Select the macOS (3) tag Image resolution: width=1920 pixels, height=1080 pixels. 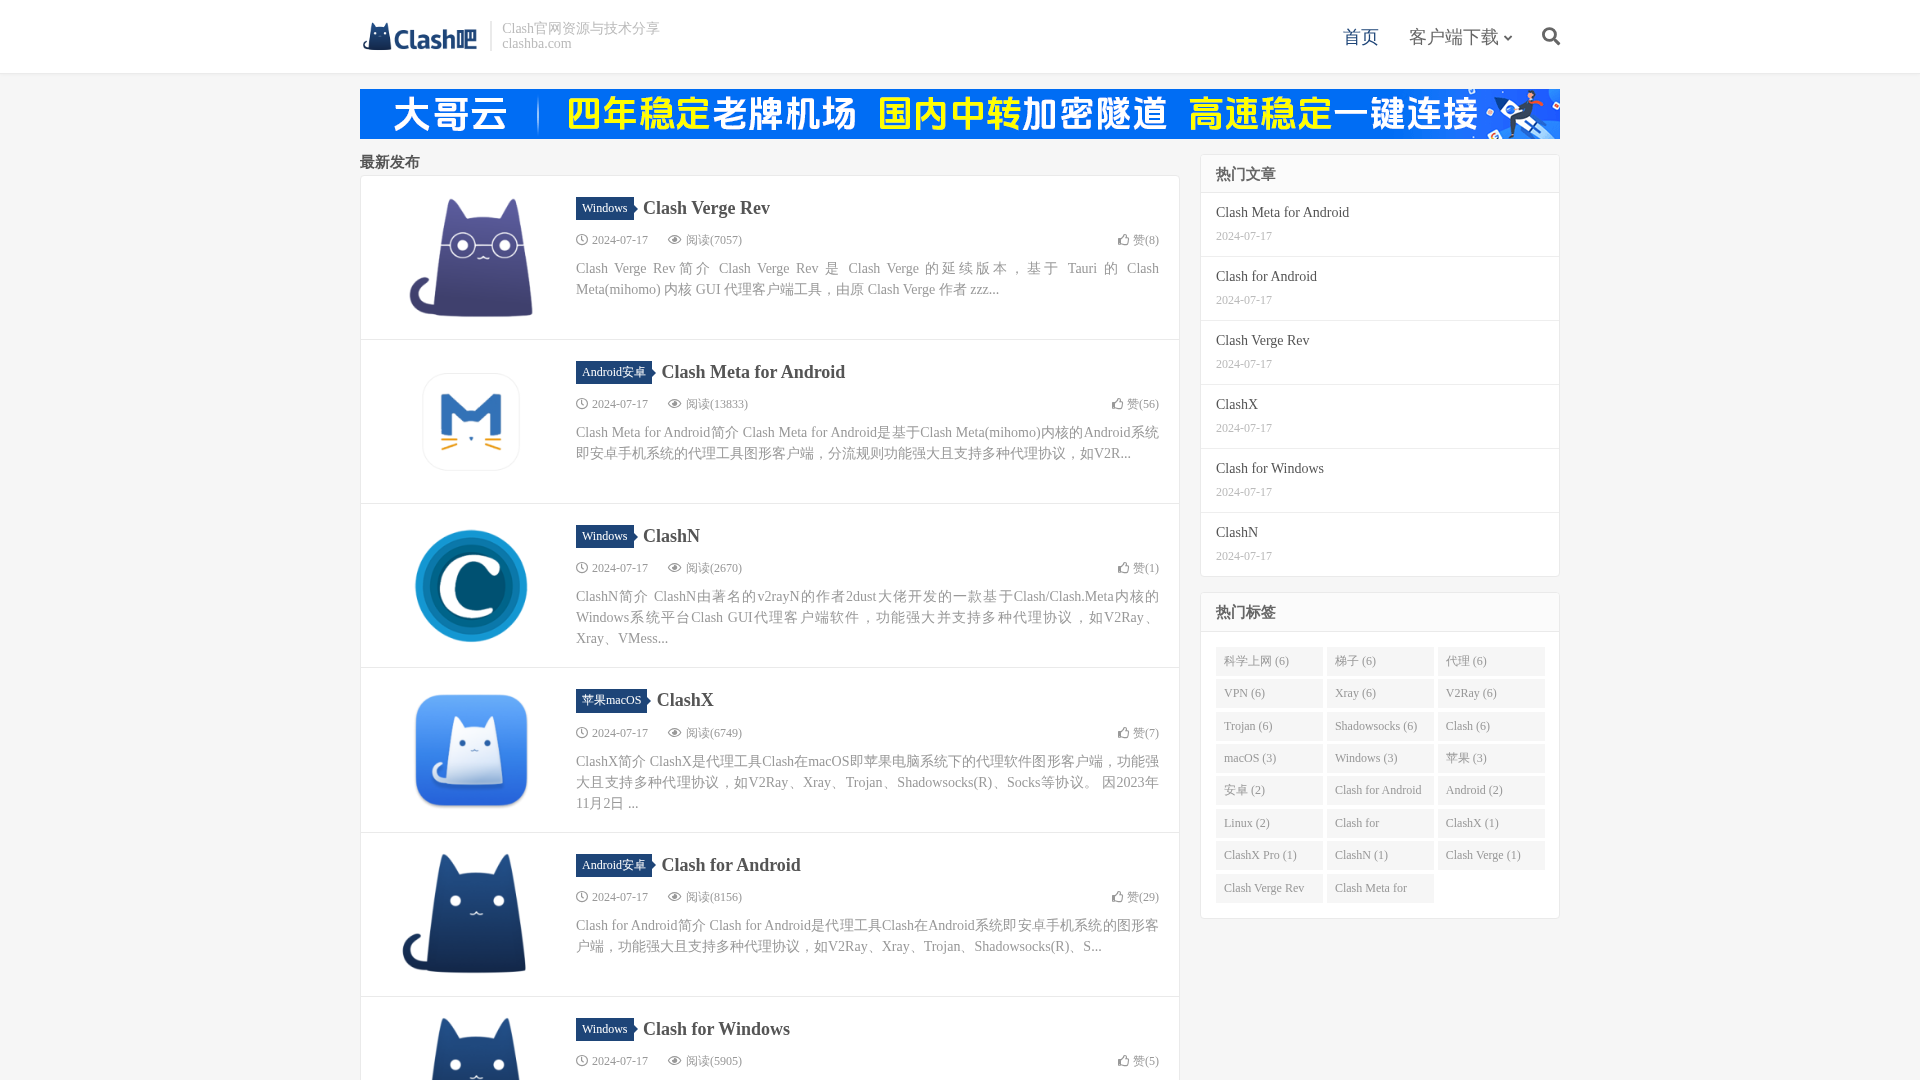tap(1269, 758)
